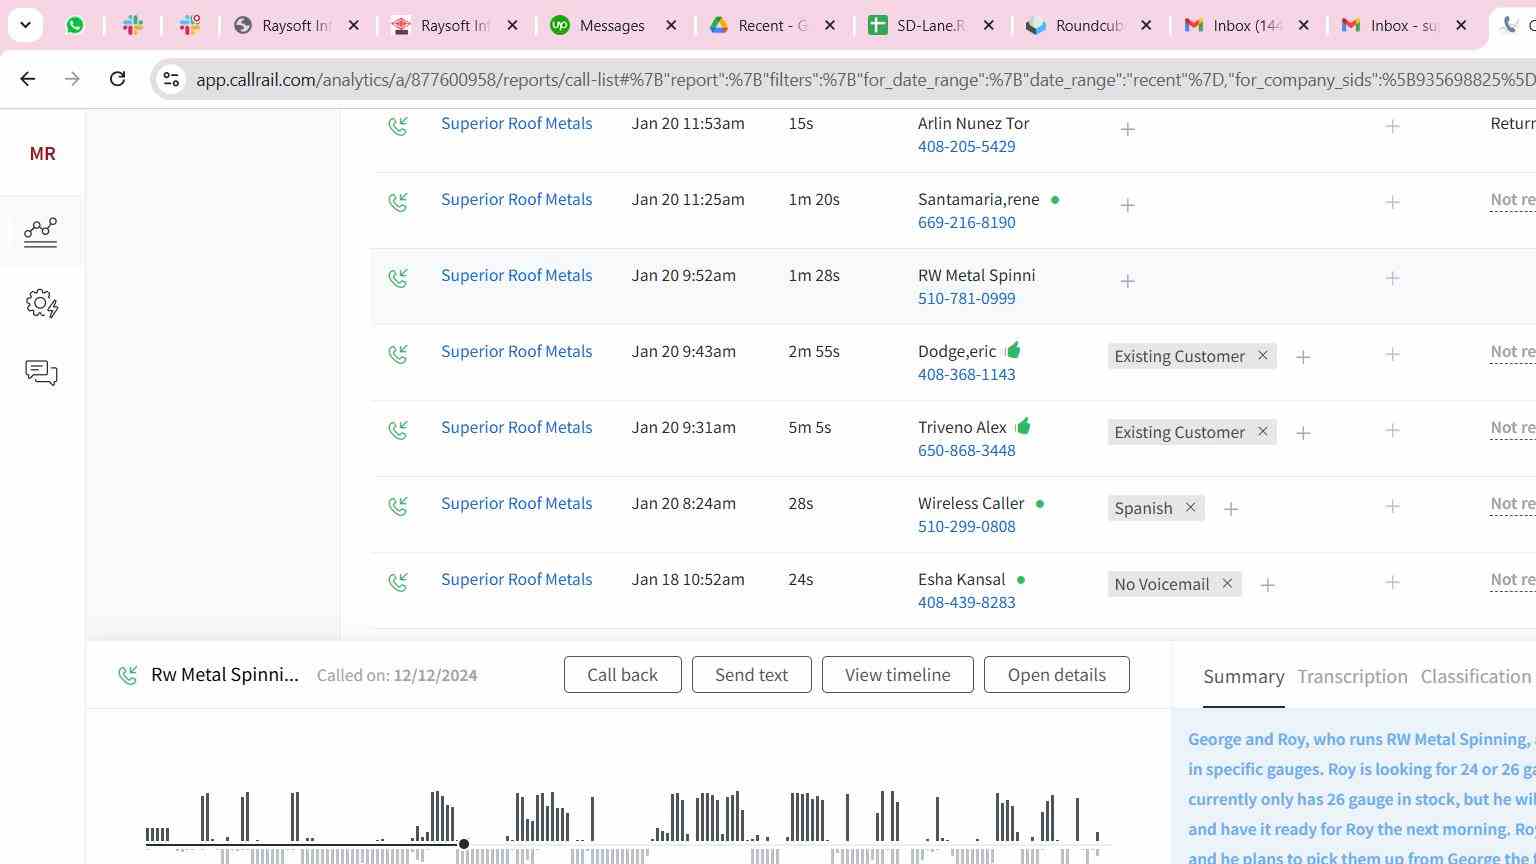Click inbound call icon for Jan 20 9:43am row
1536x864 pixels.
pos(398,354)
